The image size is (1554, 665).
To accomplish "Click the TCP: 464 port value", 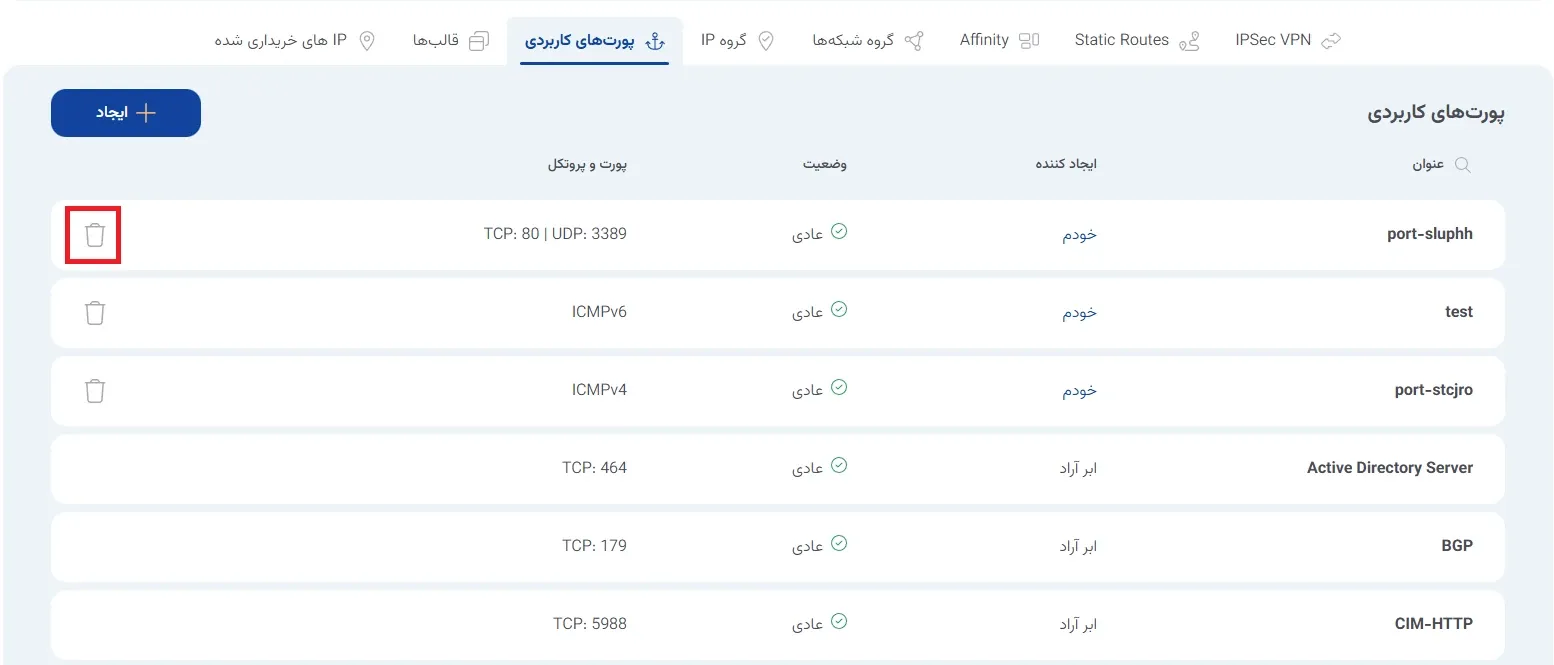I will (595, 468).
